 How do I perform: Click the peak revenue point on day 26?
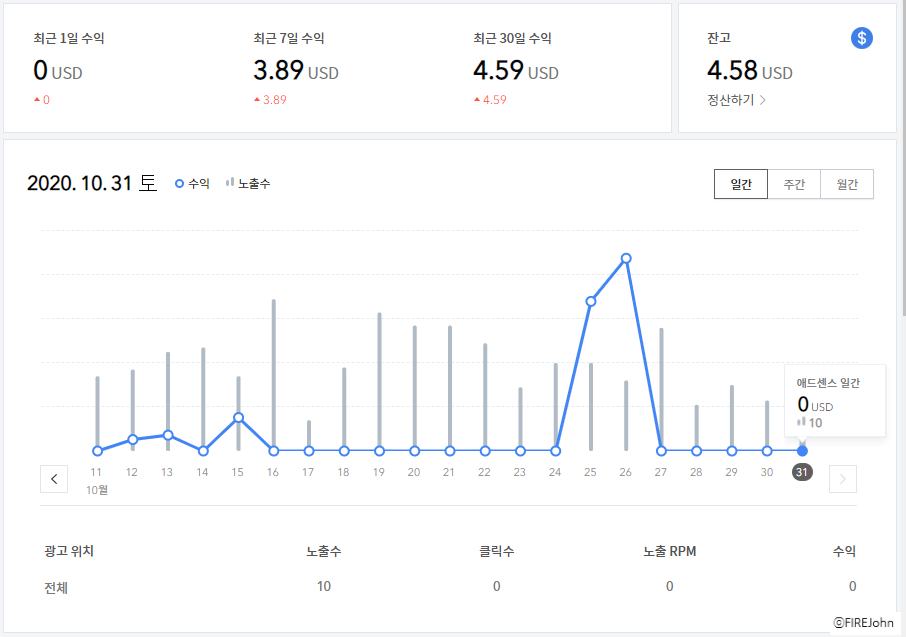coord(626,258)
